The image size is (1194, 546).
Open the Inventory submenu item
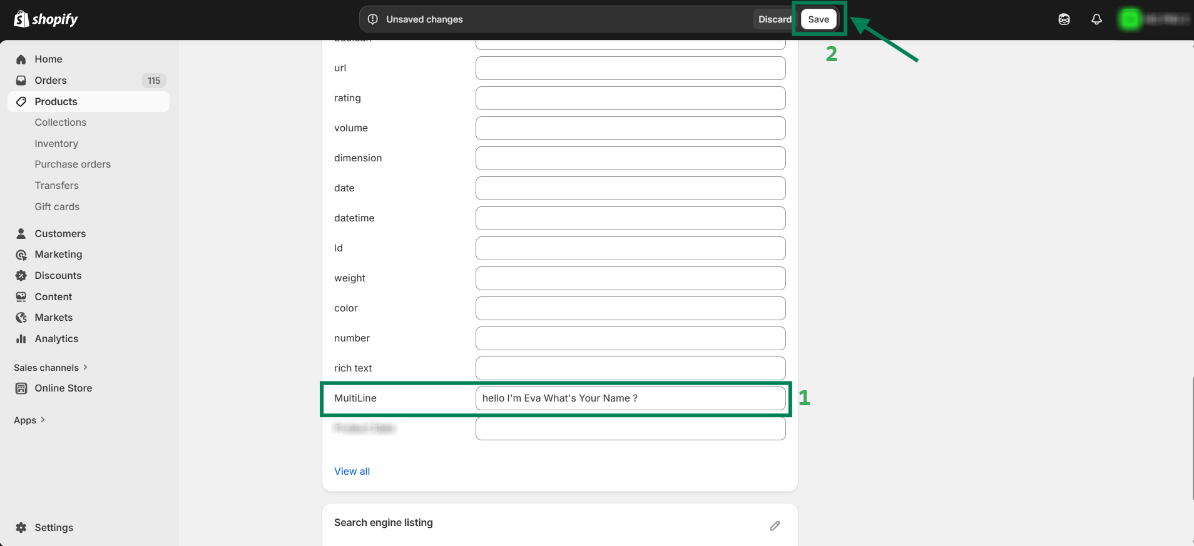[x=56, y=144]
